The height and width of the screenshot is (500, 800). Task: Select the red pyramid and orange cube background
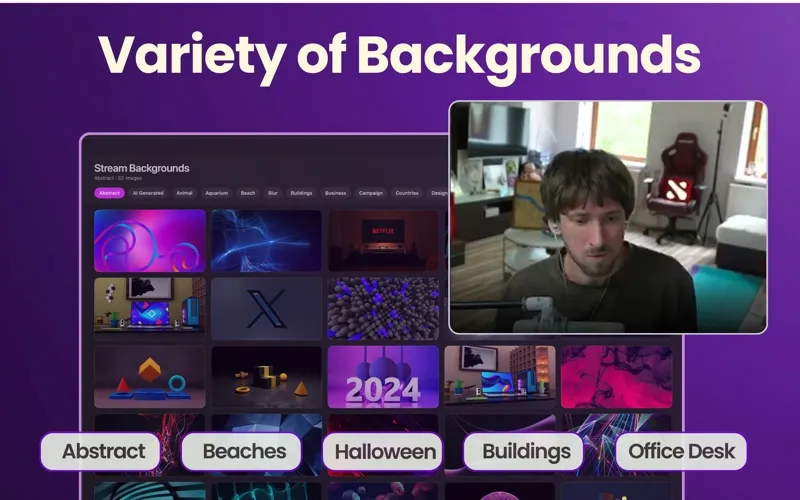[150, 377]
